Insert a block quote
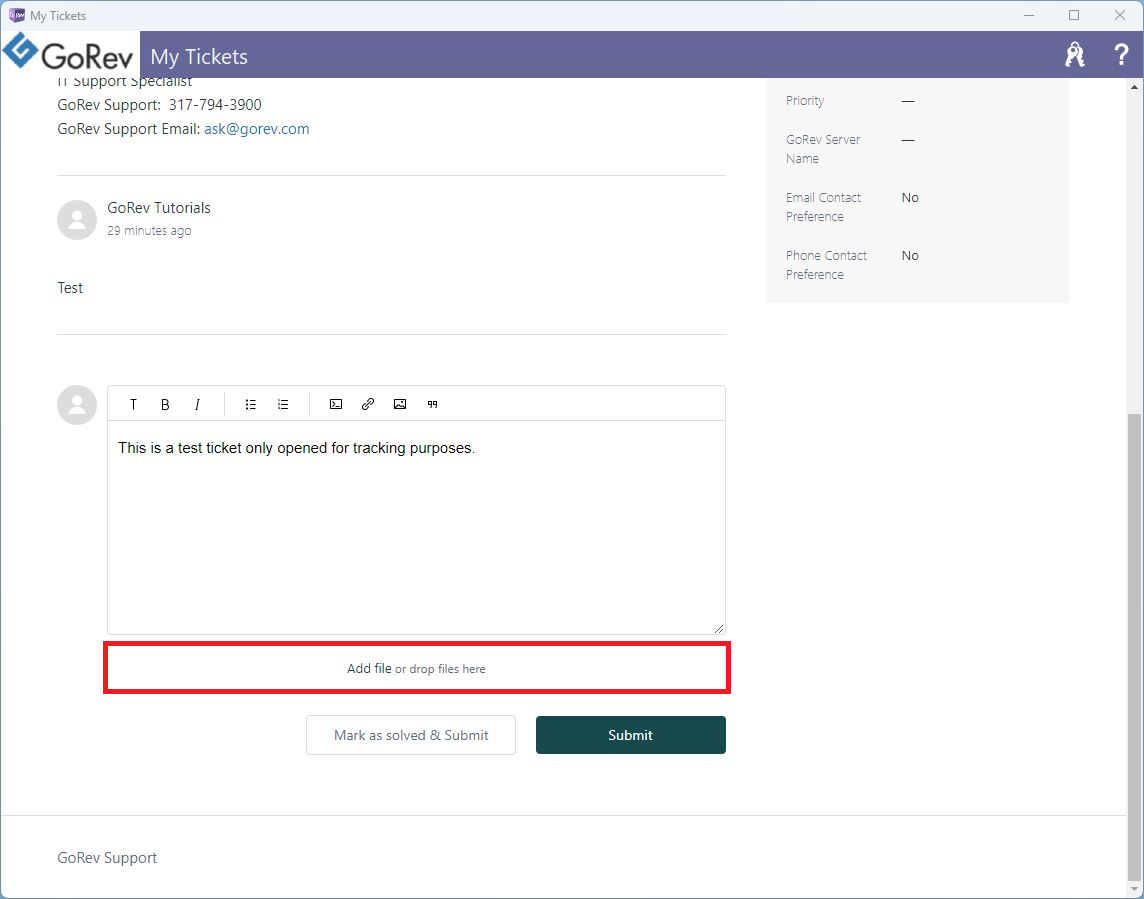Viewport: 1144px width, 899px height. 433,404
